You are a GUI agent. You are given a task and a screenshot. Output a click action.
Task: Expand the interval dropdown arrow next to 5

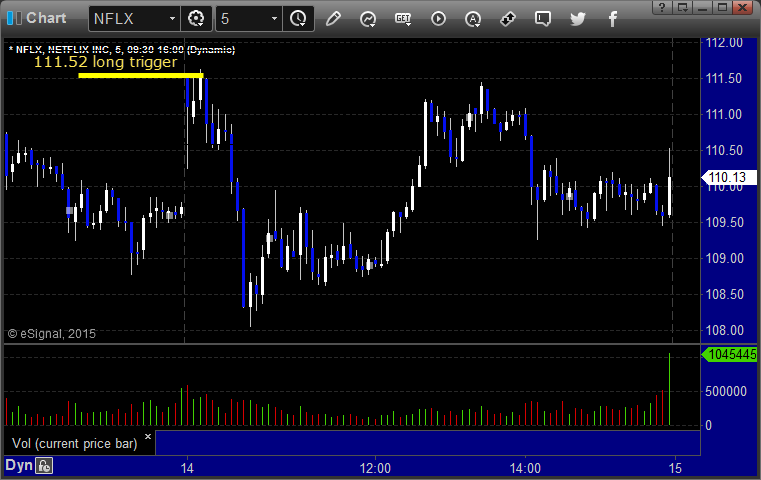[274, 19]
